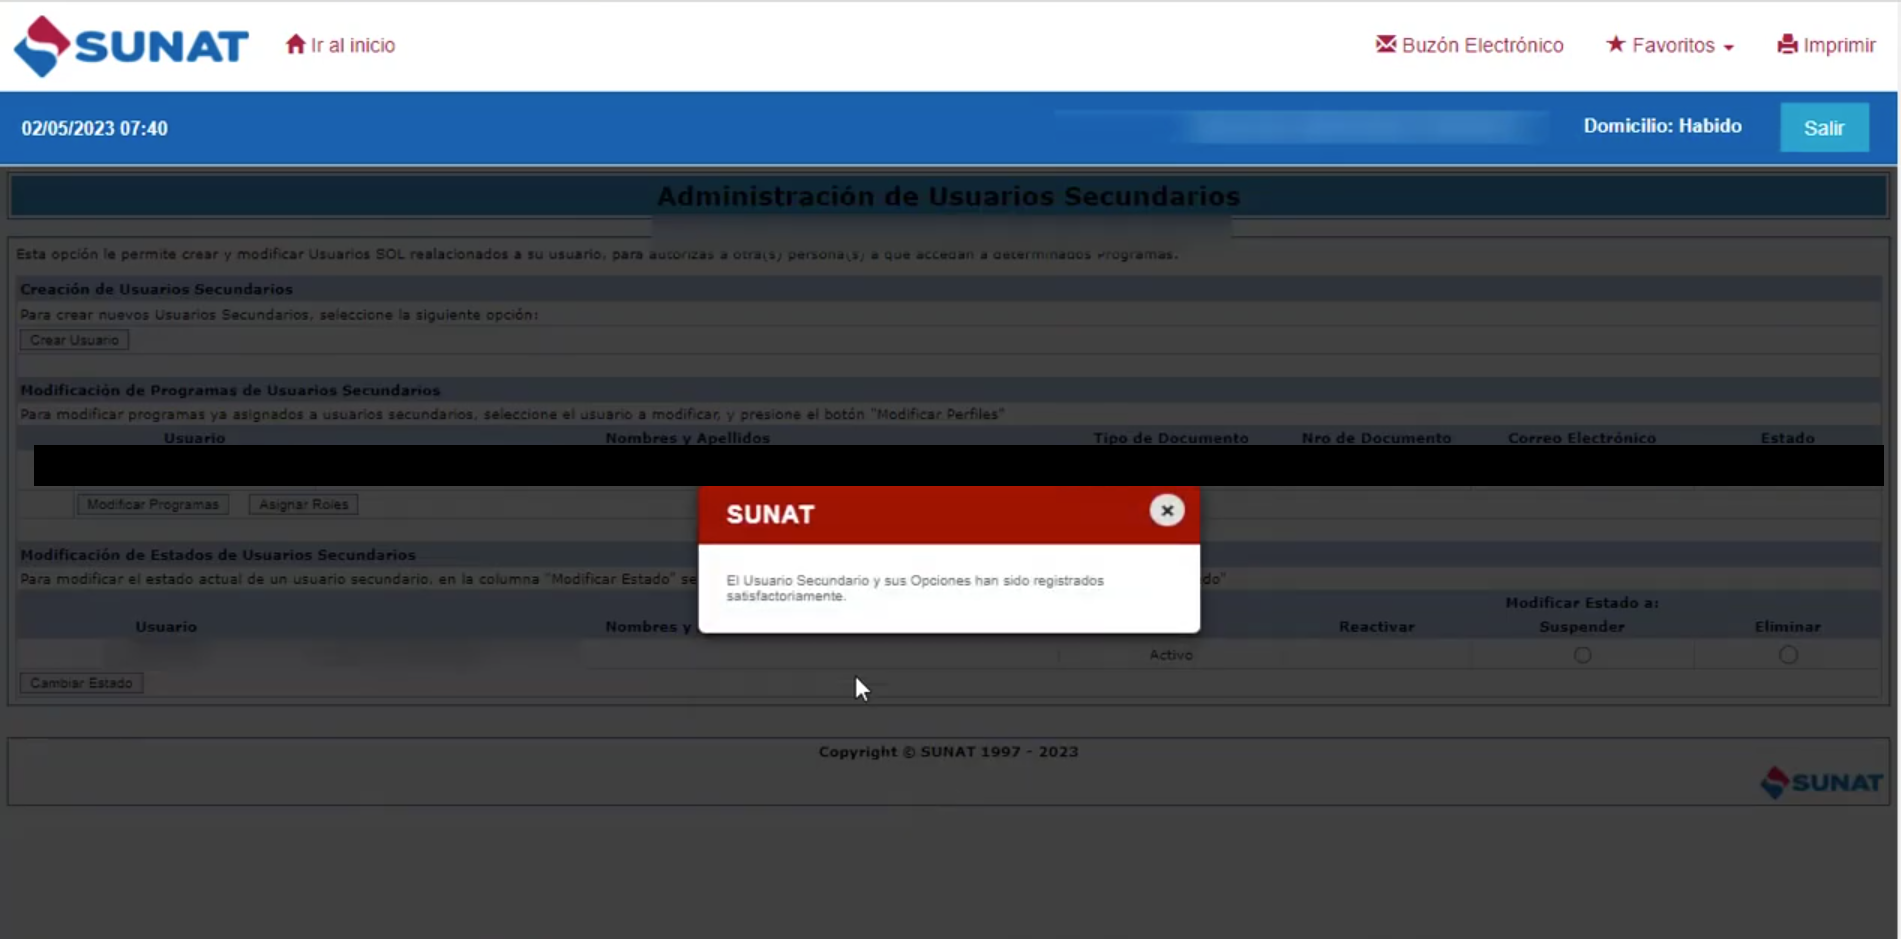
Task: Close the SUNAT dialog with the X
Action: coord(1166,511)
